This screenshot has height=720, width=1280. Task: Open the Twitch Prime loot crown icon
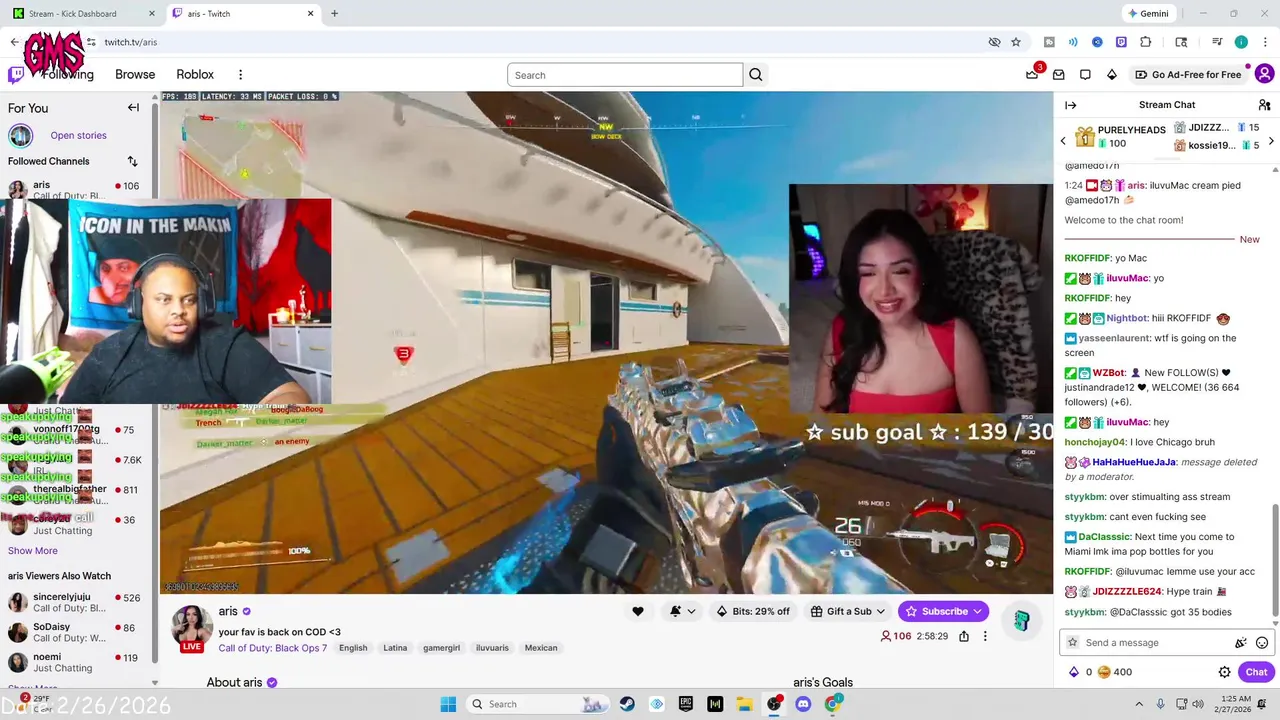pos(1032,74)
